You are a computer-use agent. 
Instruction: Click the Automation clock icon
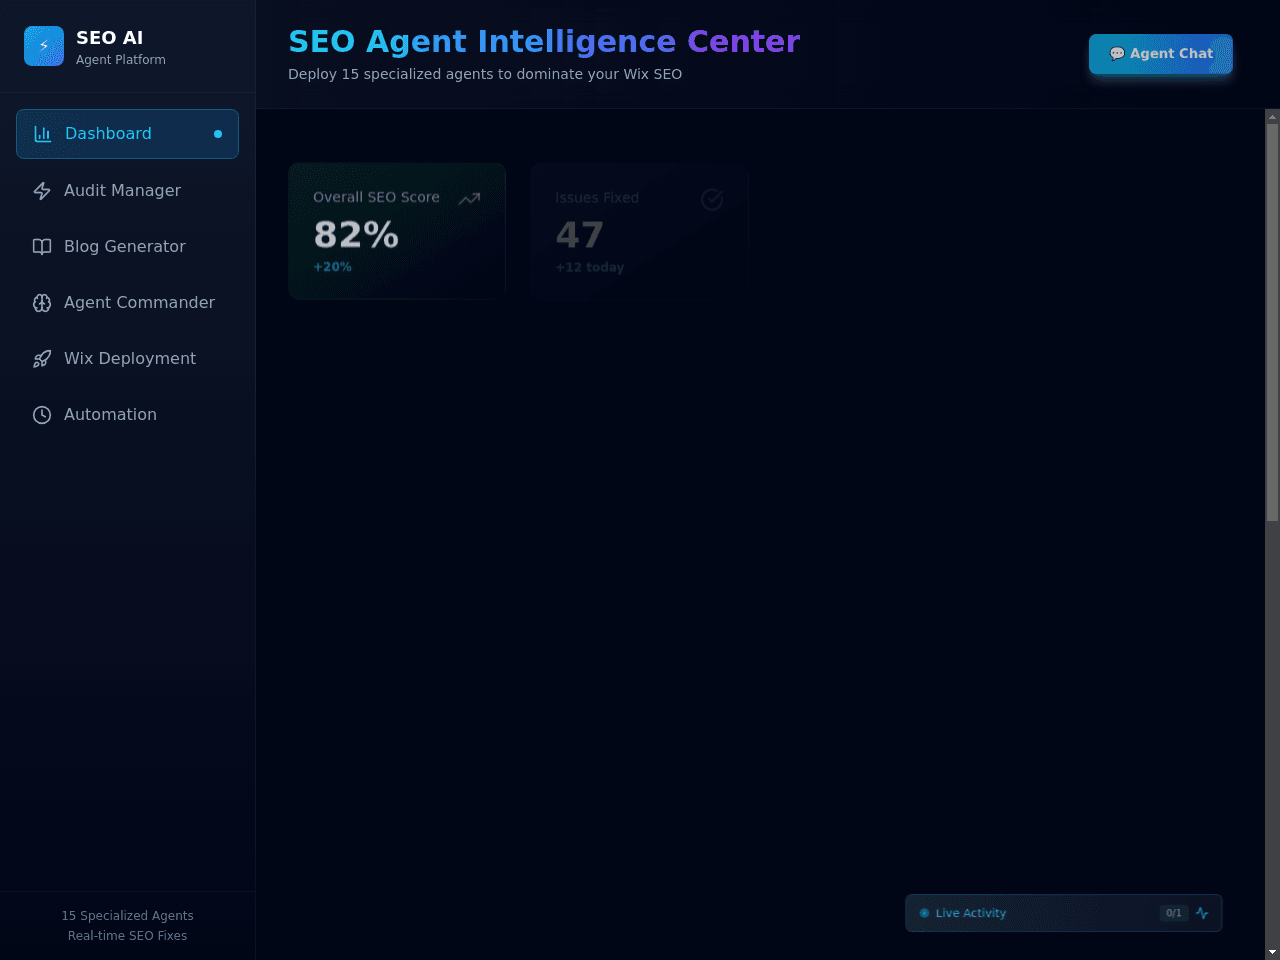pyautogui.click(x=42, y=415)
